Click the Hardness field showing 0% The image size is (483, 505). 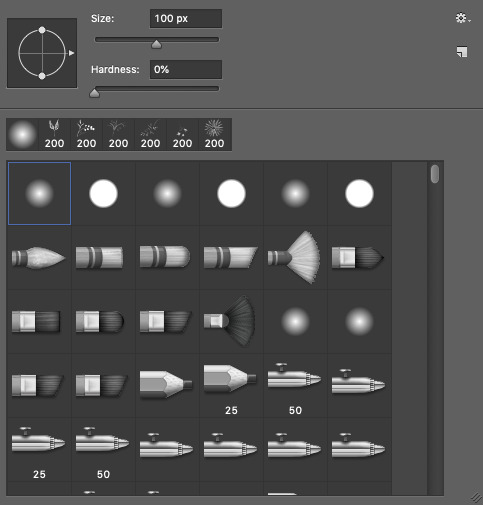point(186,69)
